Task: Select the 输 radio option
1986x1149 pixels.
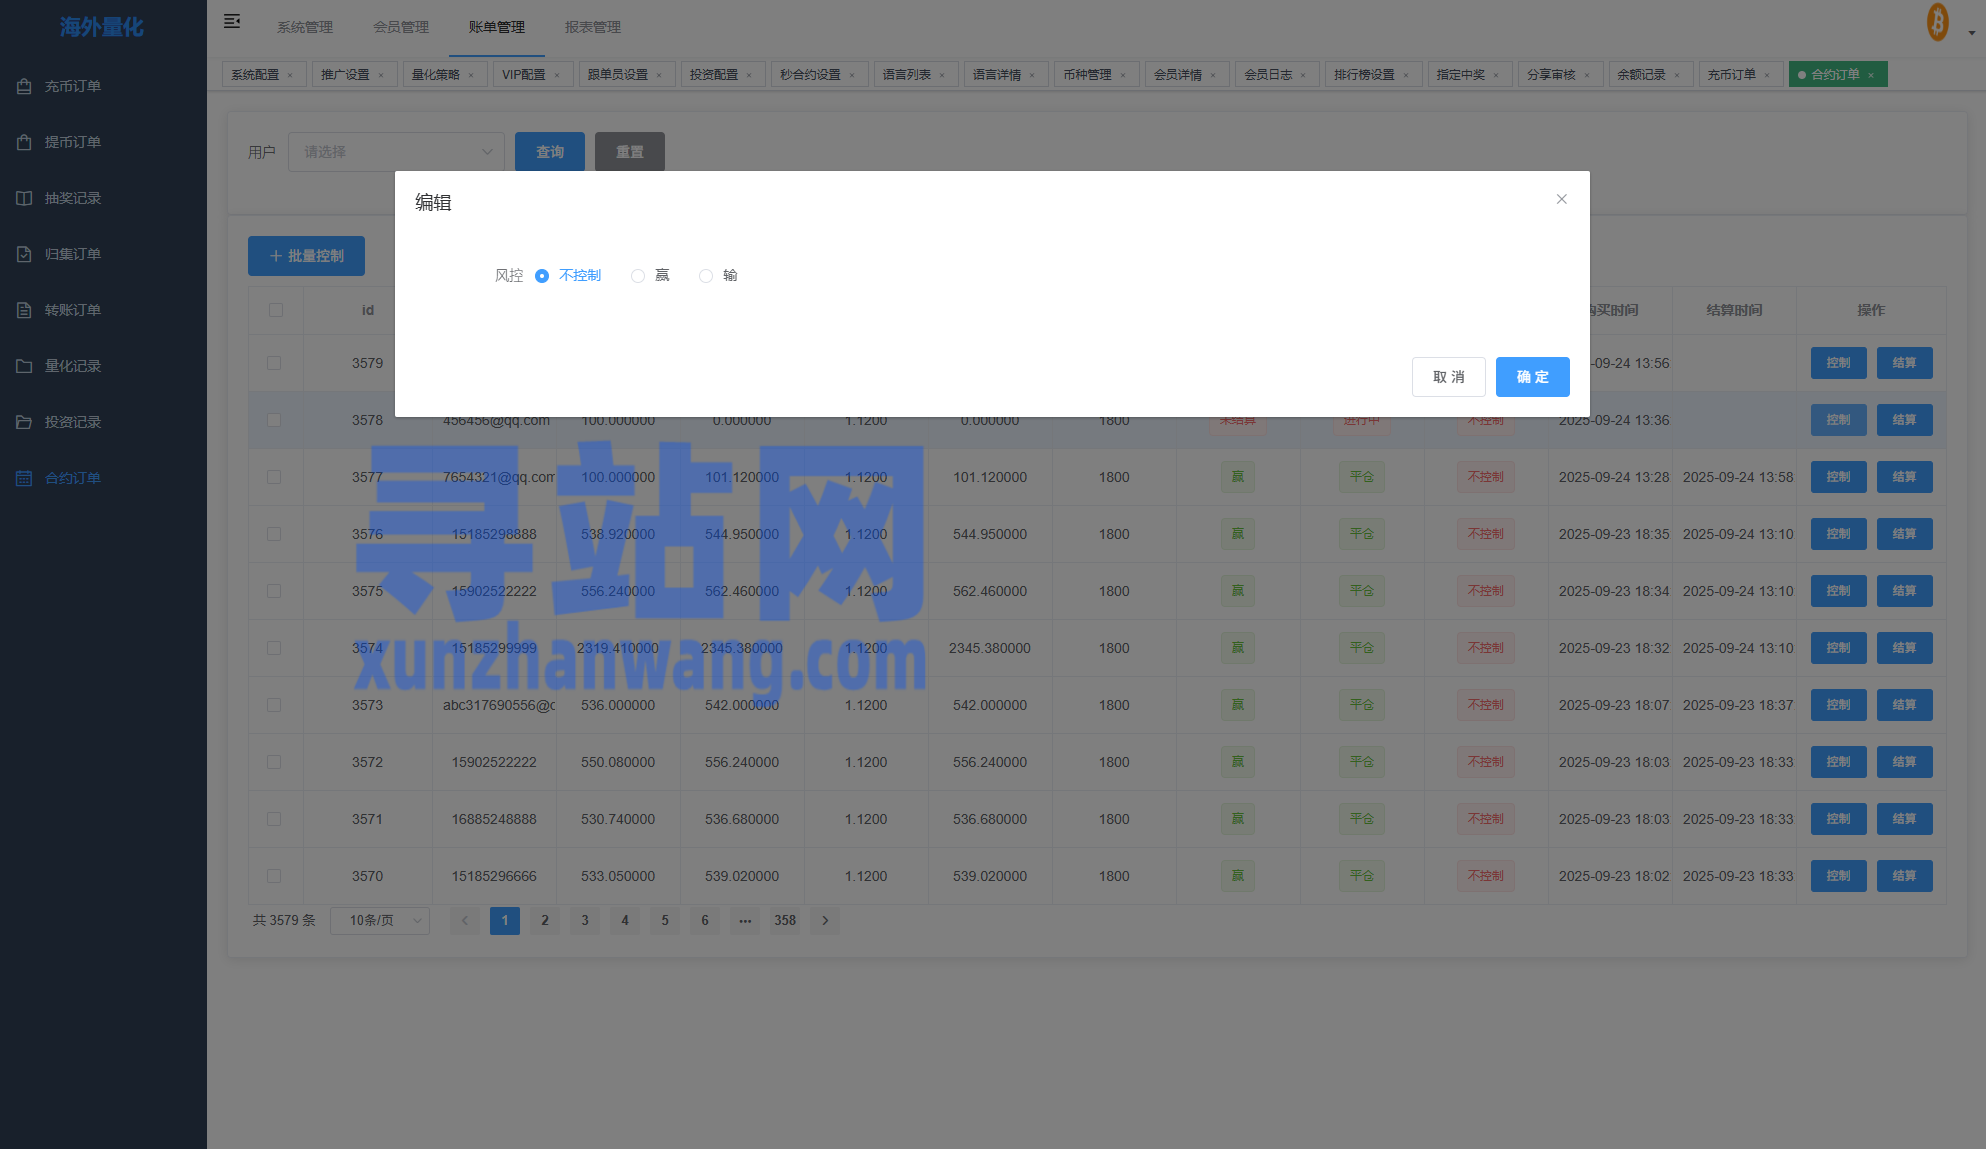Action: pos(706,276)
